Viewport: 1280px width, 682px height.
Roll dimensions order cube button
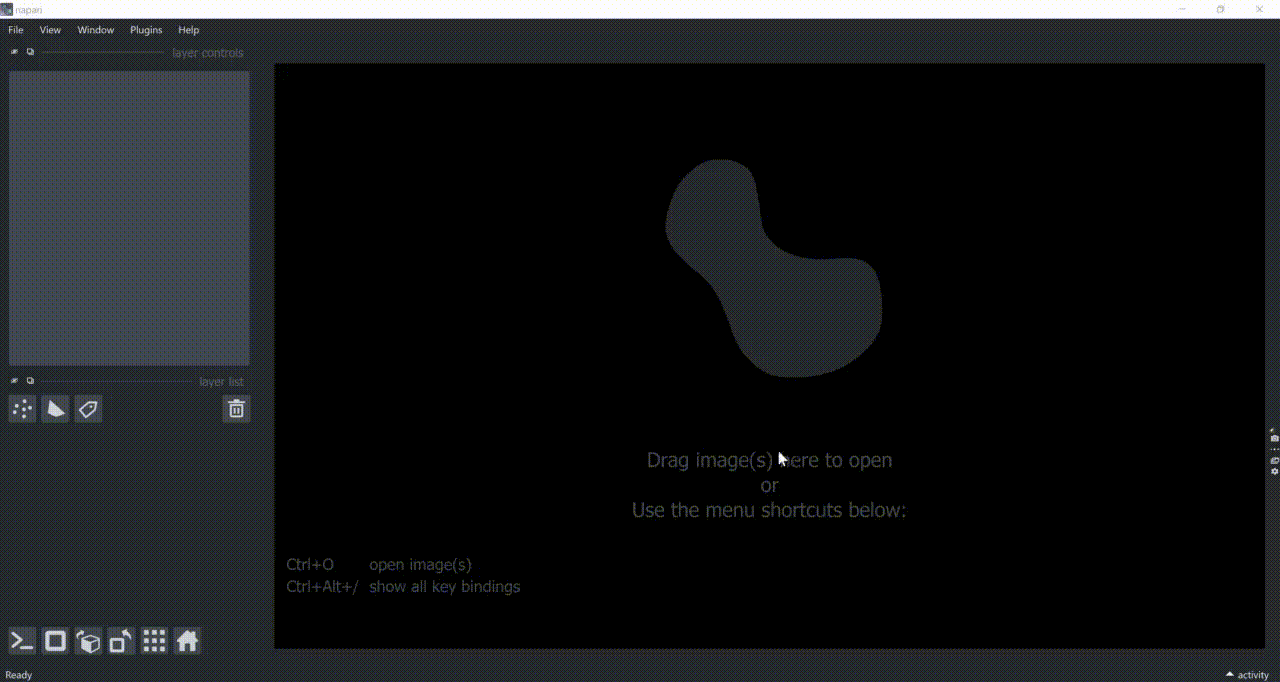[88, 641]
